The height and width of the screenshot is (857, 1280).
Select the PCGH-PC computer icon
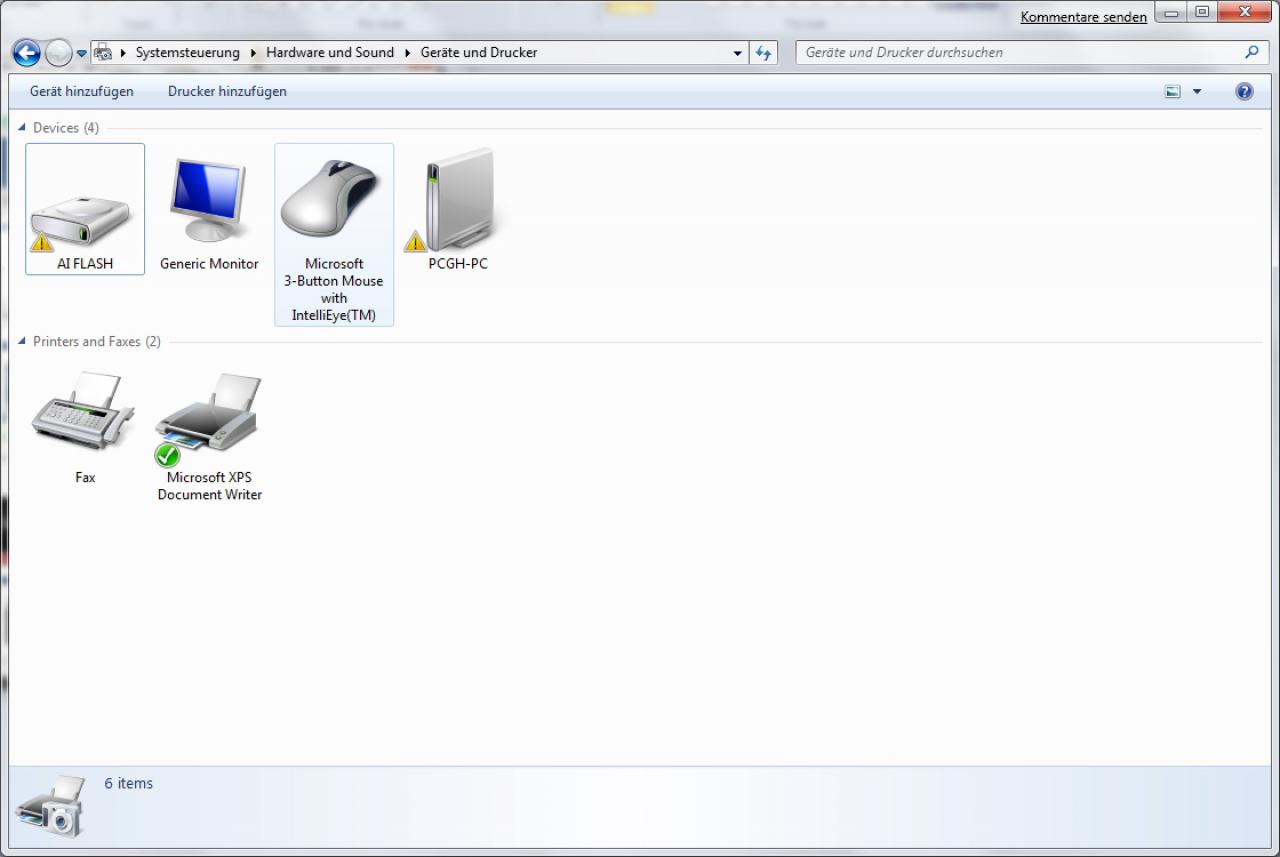click(460, 200)
